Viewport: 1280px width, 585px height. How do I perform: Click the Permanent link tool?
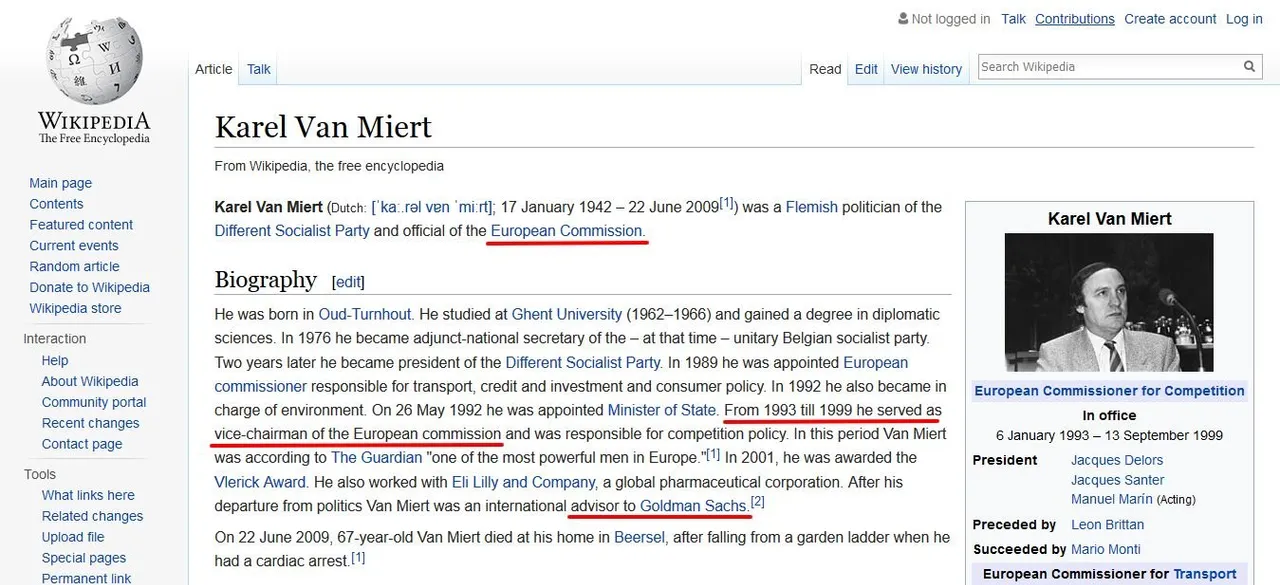(86, 578)
